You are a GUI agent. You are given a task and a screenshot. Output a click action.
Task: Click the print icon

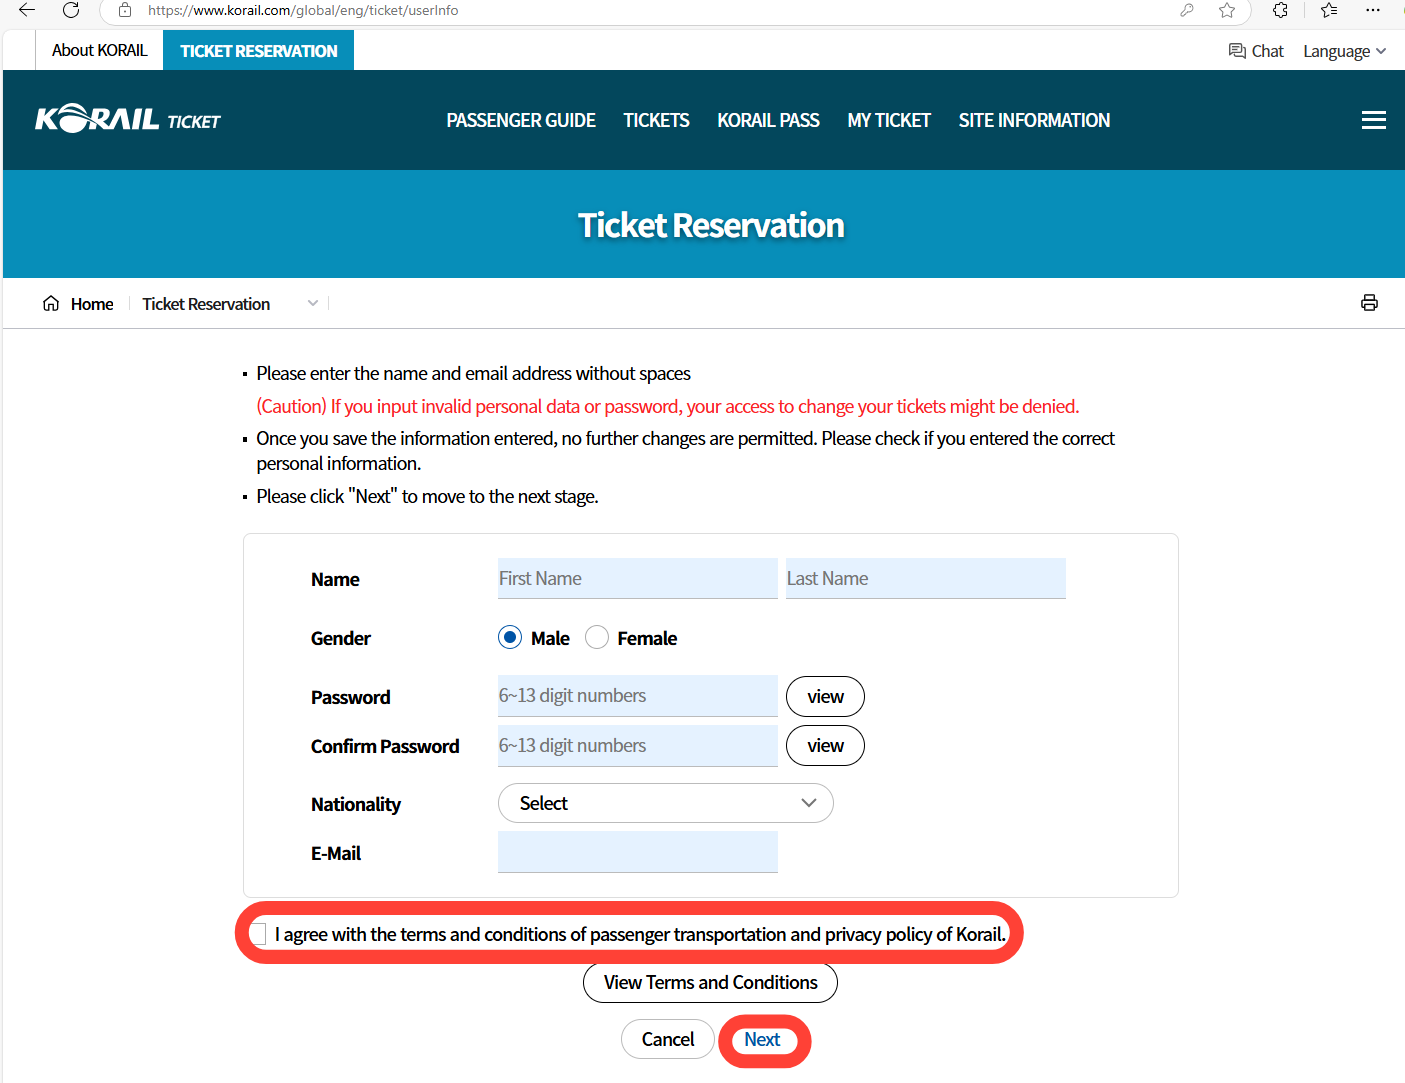tap(1369, 303)
